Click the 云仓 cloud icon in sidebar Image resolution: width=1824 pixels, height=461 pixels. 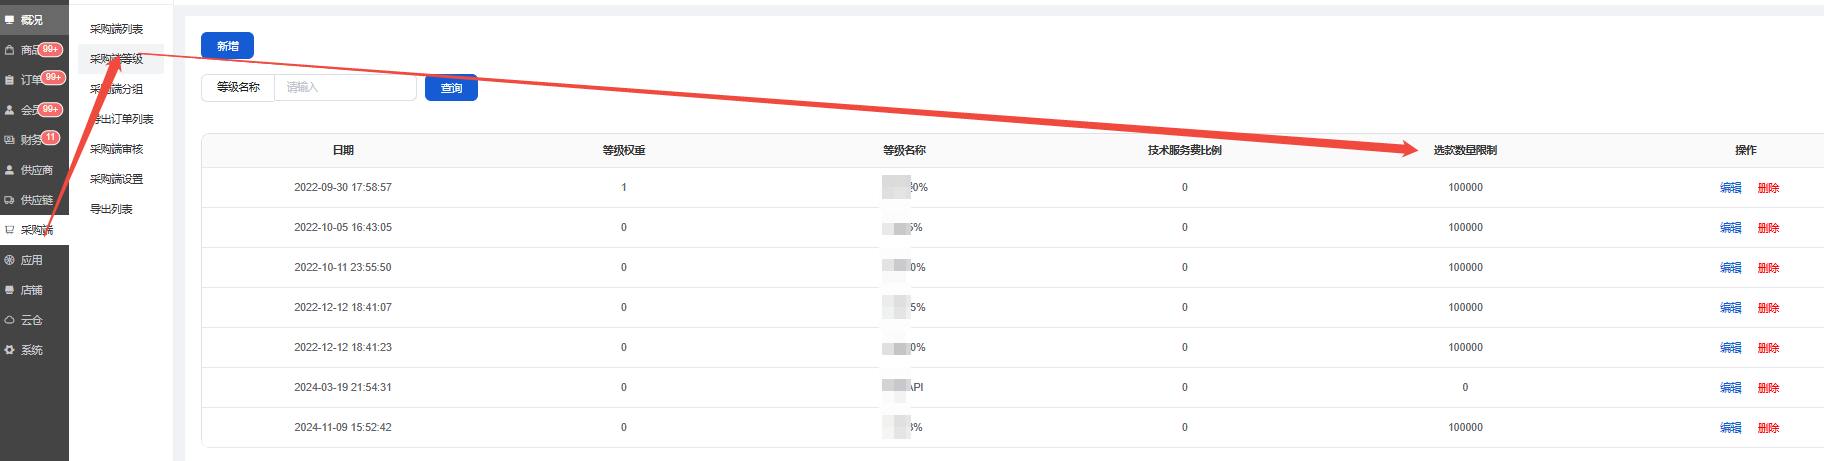[10, 320]
